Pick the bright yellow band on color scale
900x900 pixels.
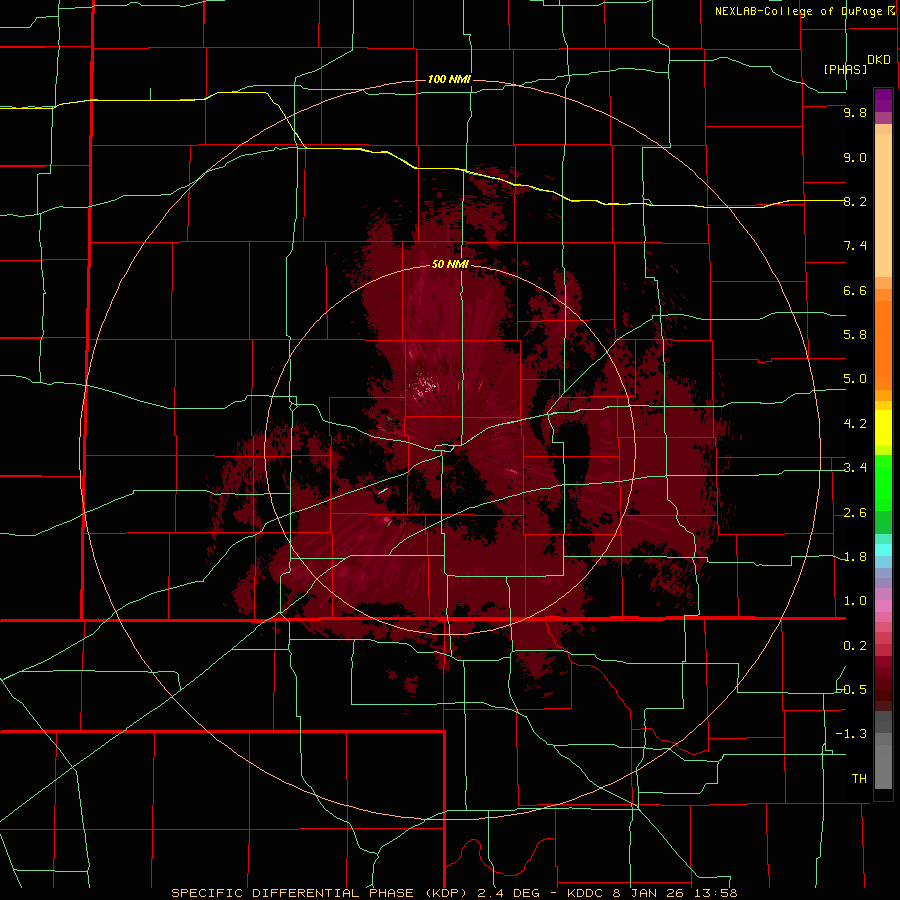883,428
